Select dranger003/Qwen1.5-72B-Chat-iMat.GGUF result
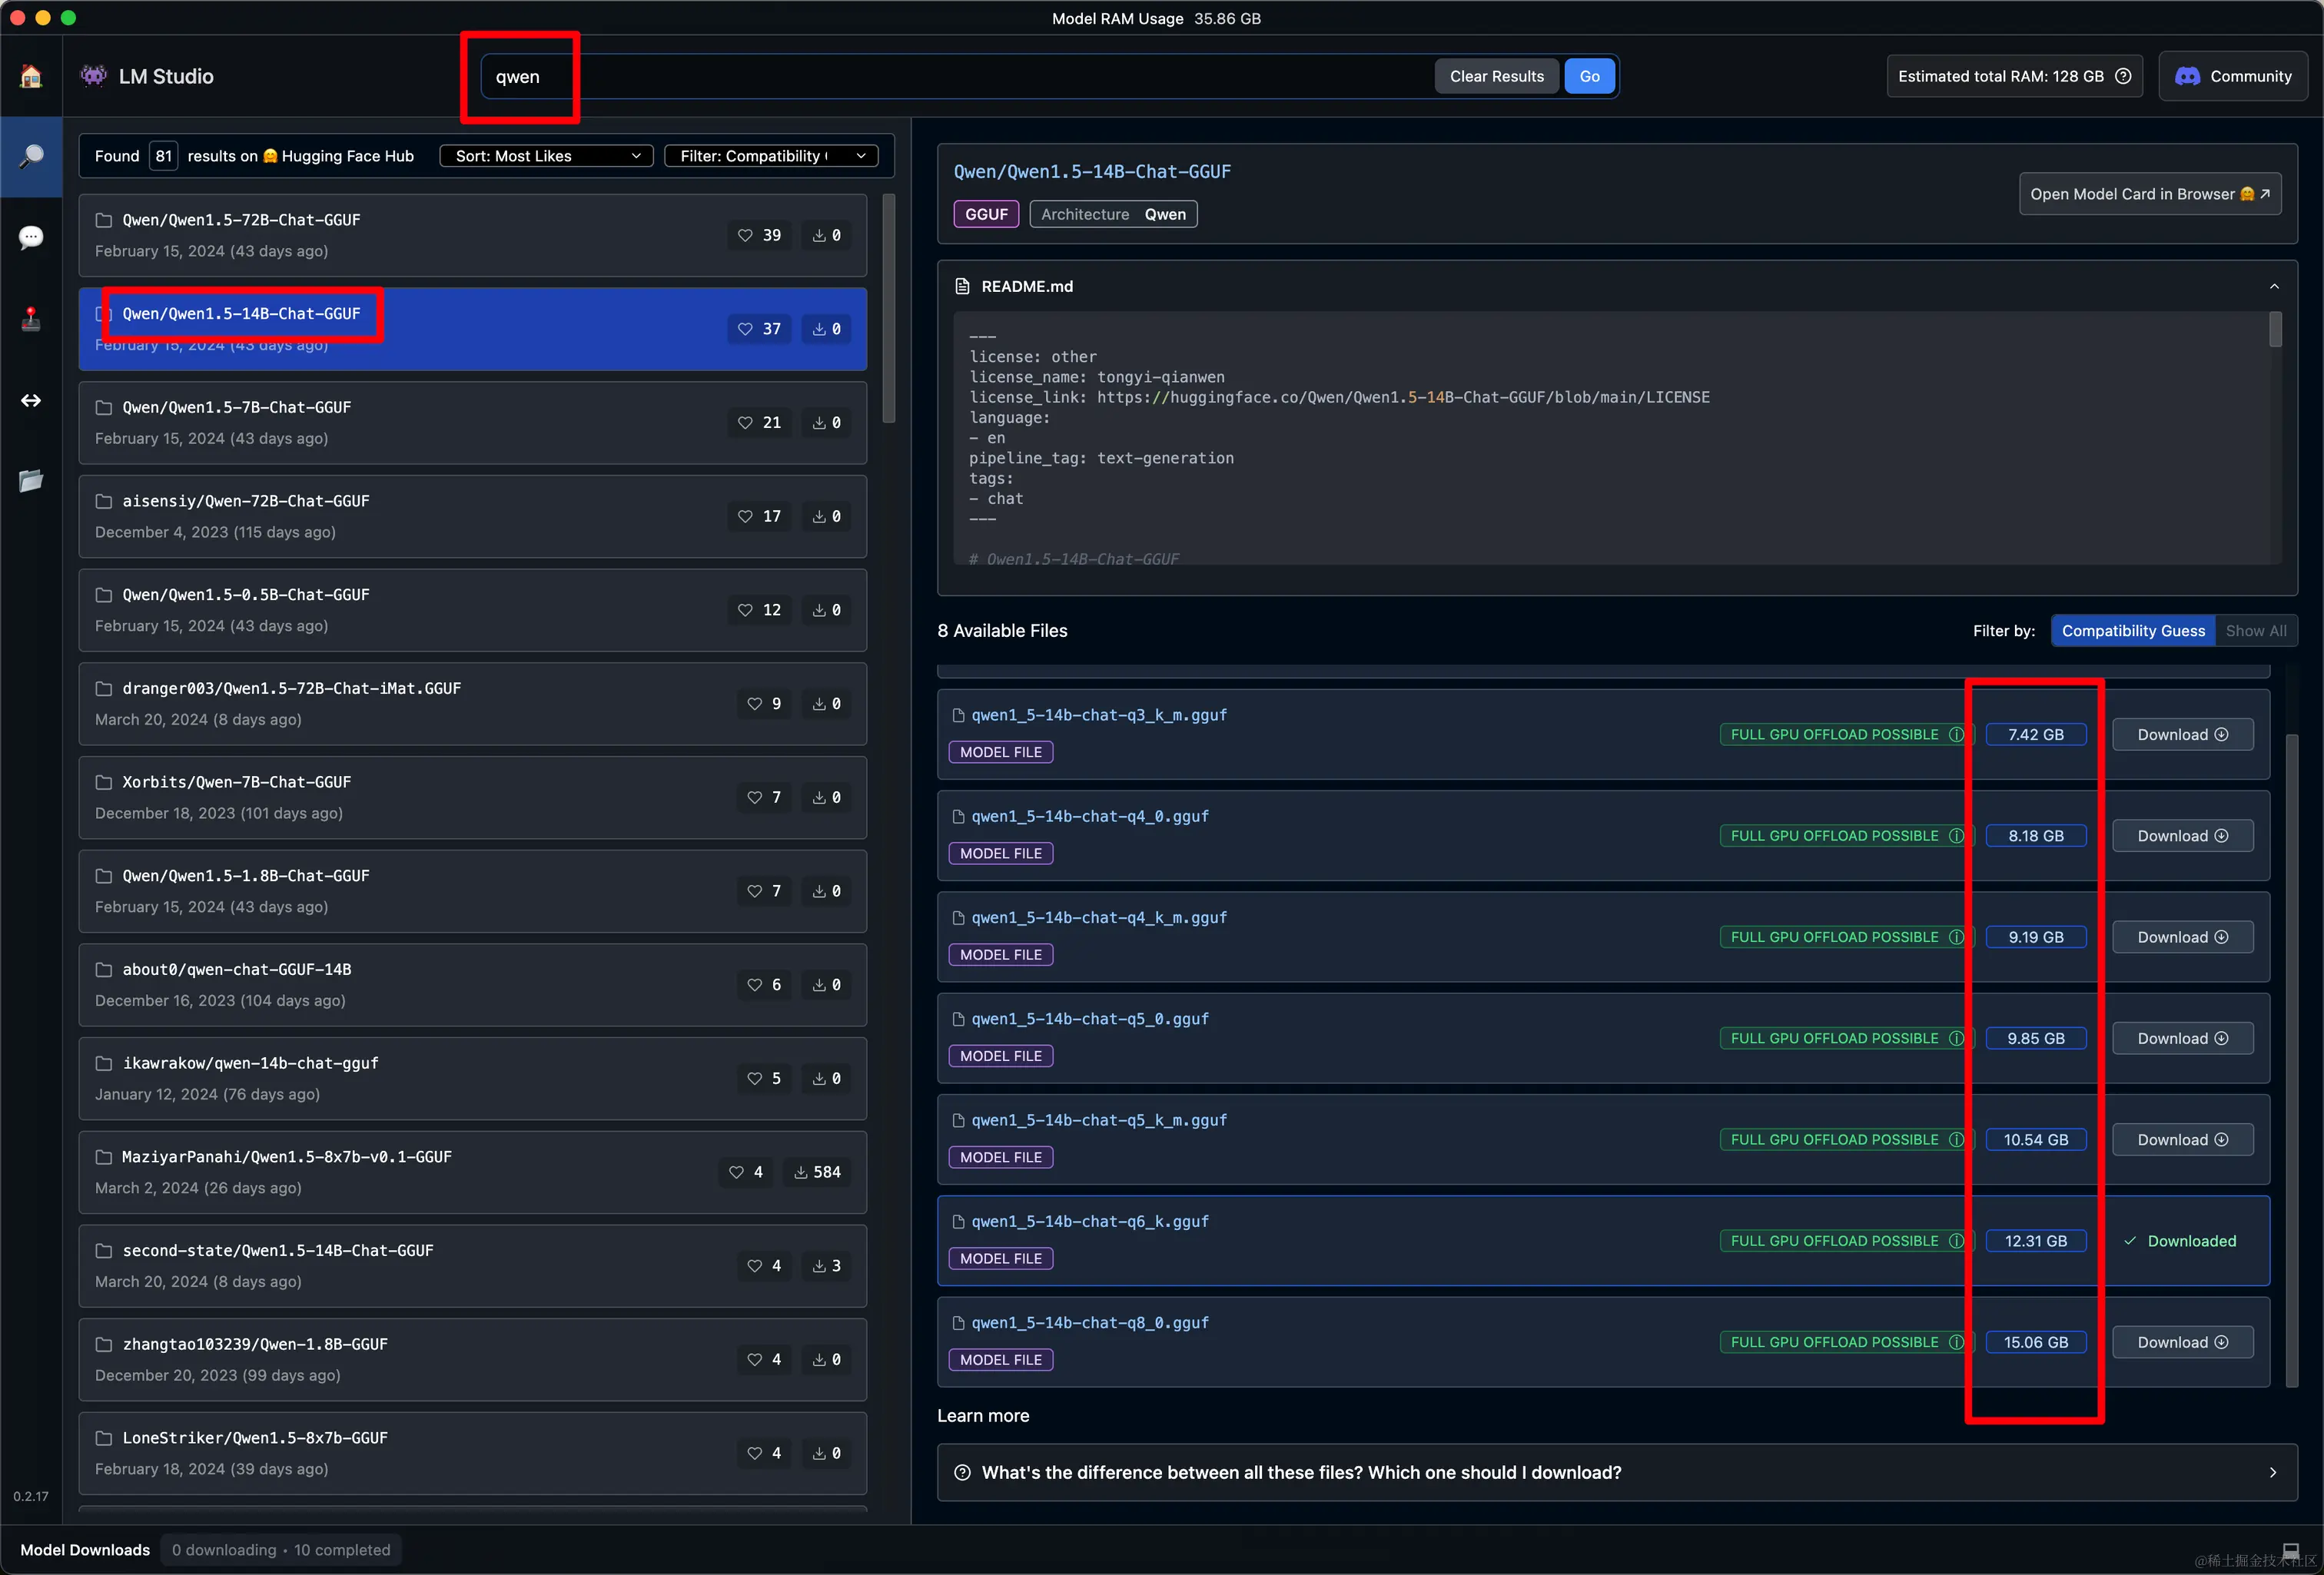This screenshot has width=2324, height=1575. pos(472,704)
